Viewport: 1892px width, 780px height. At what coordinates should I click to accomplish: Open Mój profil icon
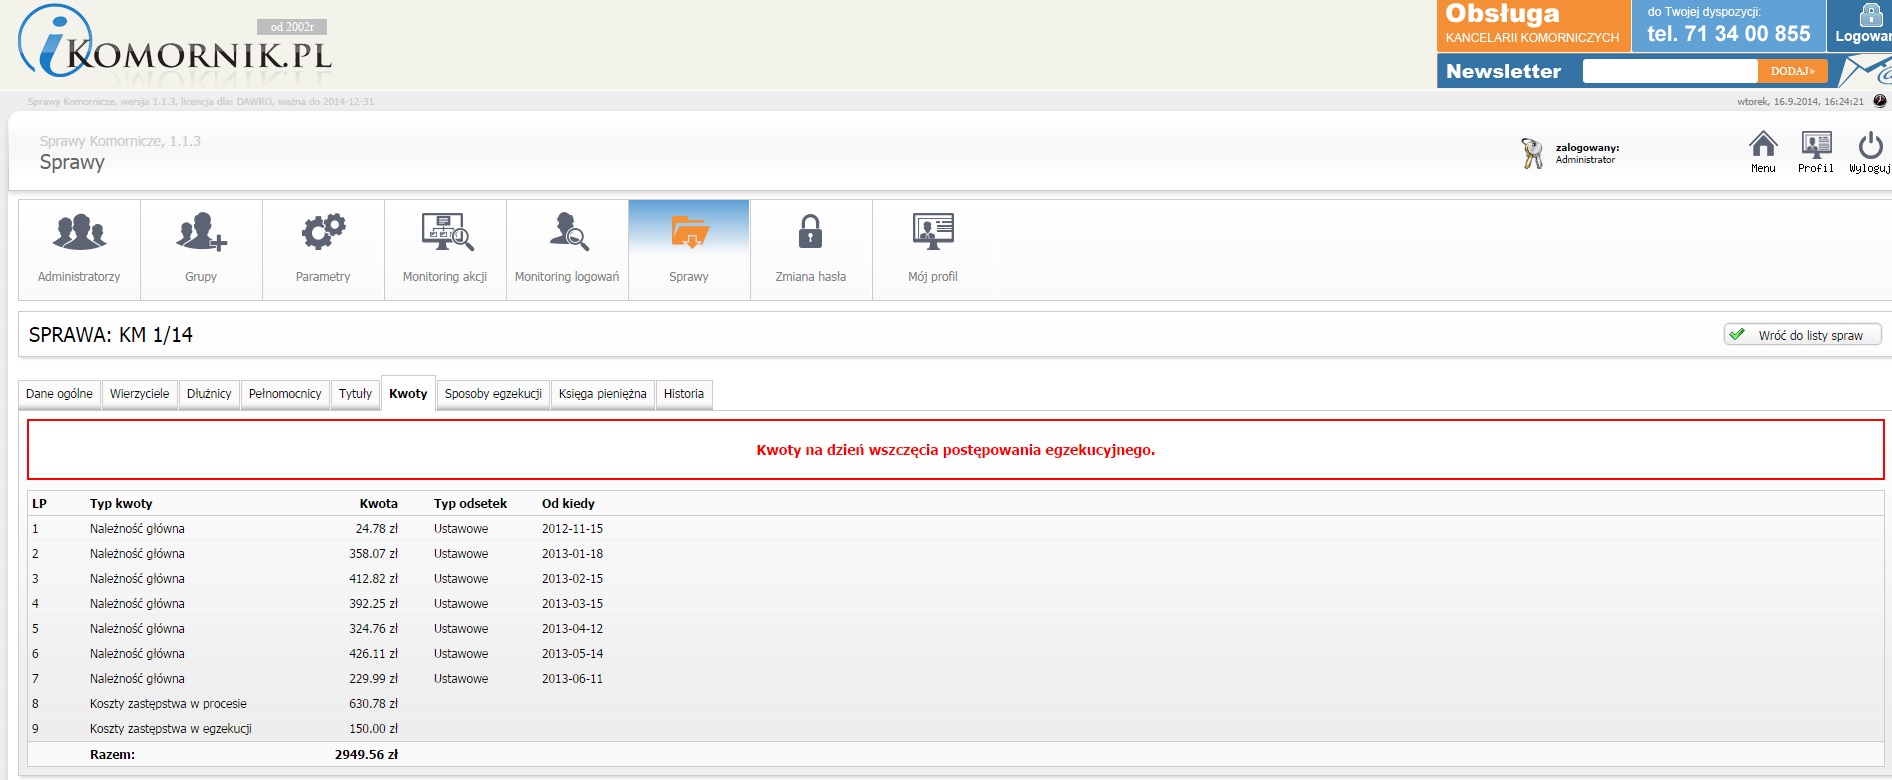tap(932, 232)
